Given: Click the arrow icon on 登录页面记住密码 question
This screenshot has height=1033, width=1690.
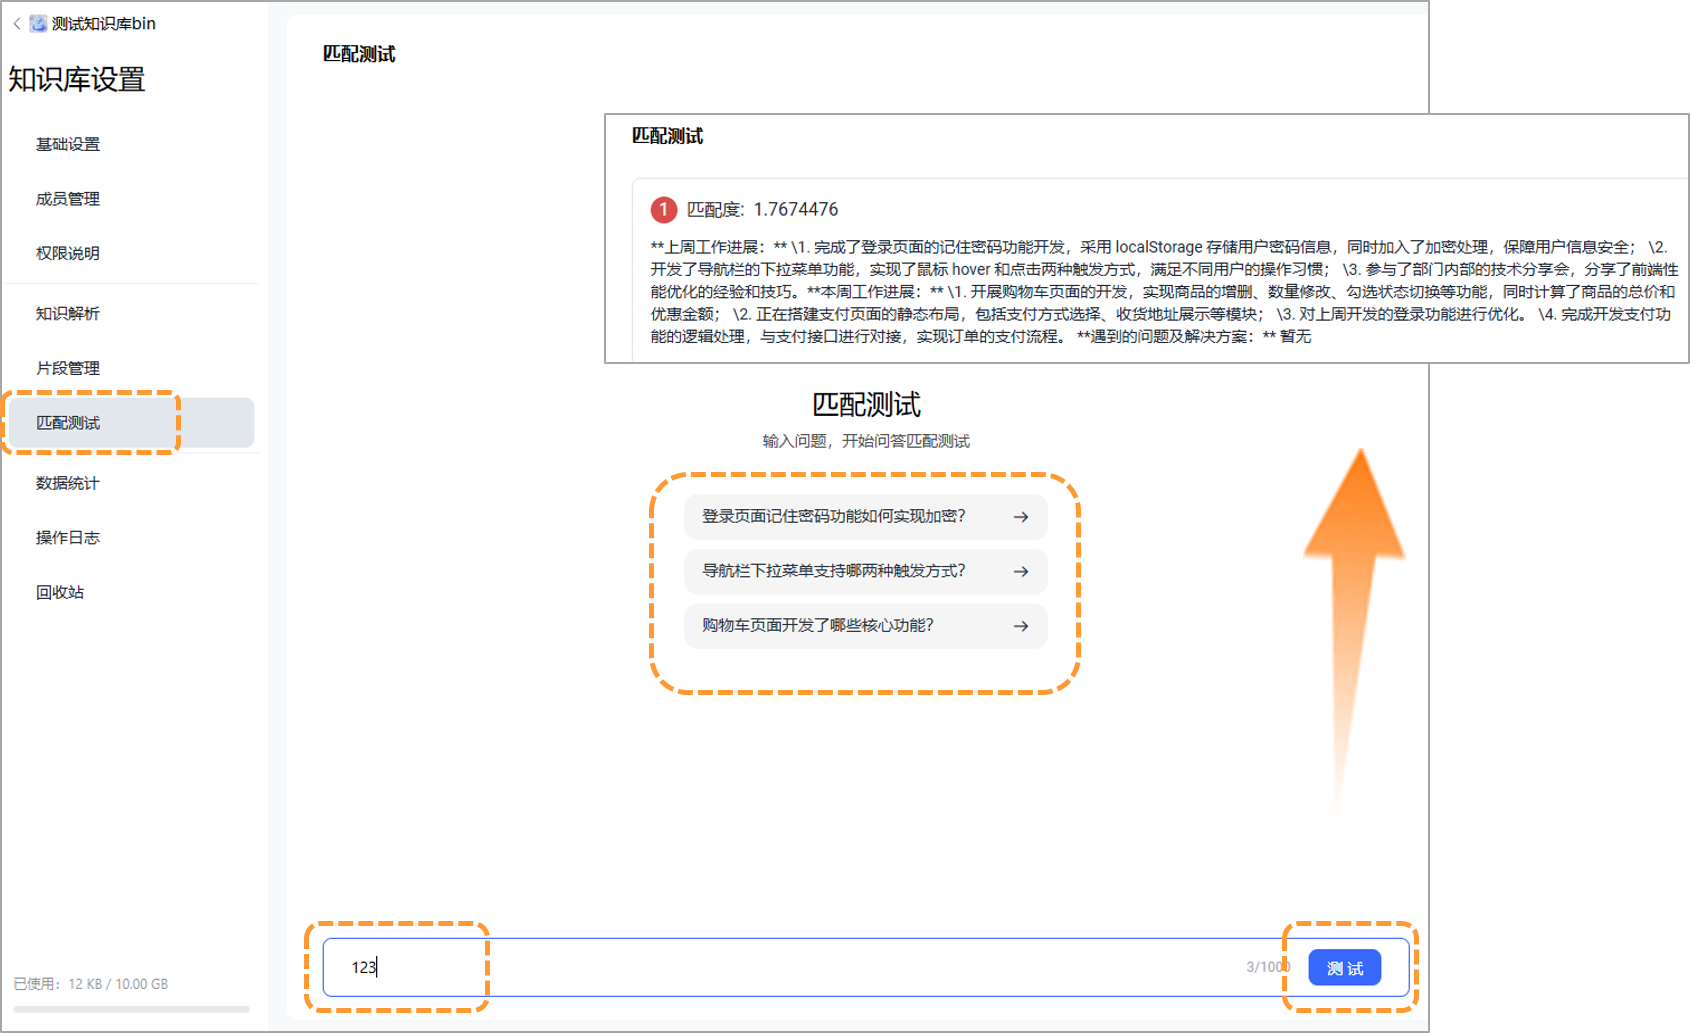Looking at the screenshot, I should (x=1020, y=517).
